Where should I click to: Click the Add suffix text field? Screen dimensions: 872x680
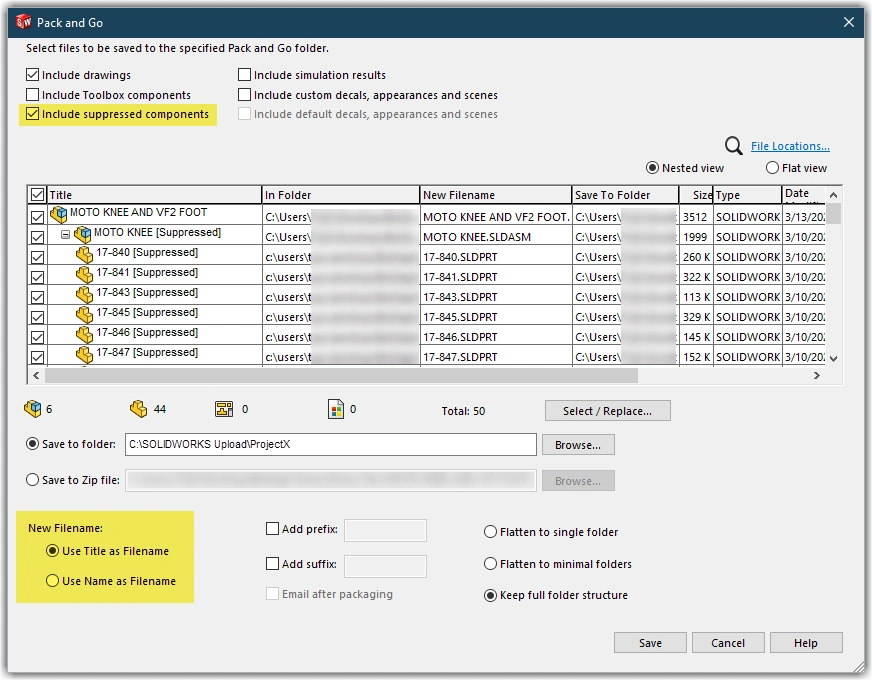[385, 566]
